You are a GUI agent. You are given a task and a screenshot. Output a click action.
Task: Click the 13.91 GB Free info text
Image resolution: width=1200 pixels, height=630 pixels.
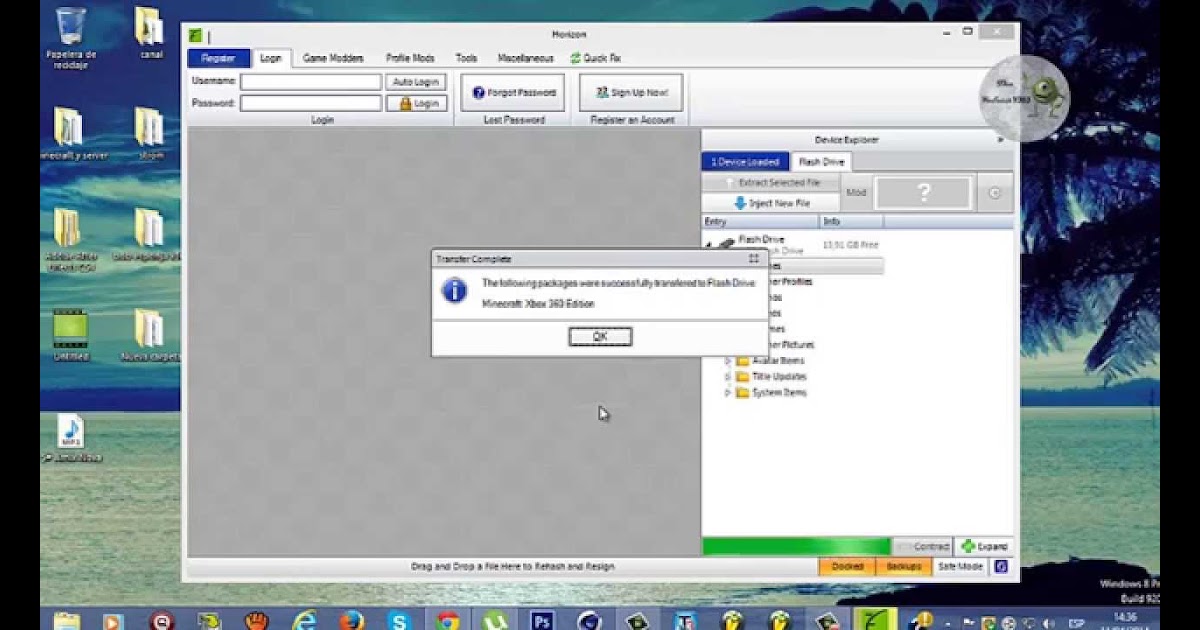(x=850, y=244)
